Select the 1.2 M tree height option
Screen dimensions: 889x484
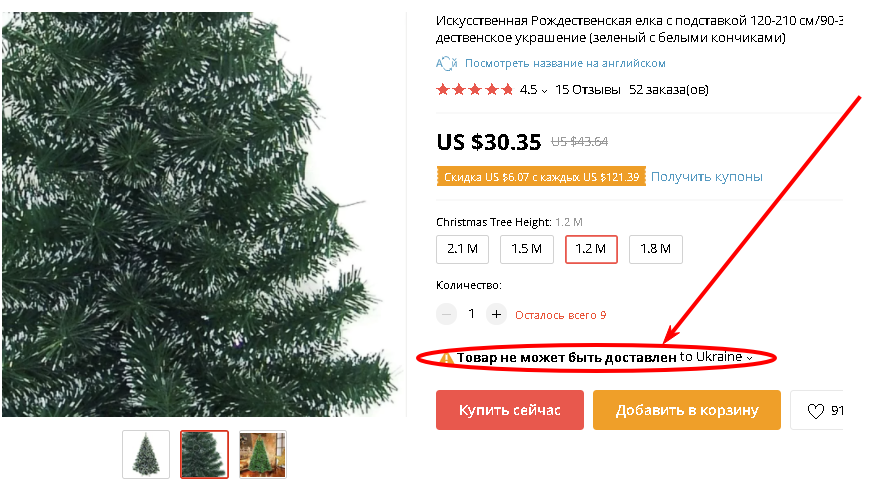(x=591, y=249)
